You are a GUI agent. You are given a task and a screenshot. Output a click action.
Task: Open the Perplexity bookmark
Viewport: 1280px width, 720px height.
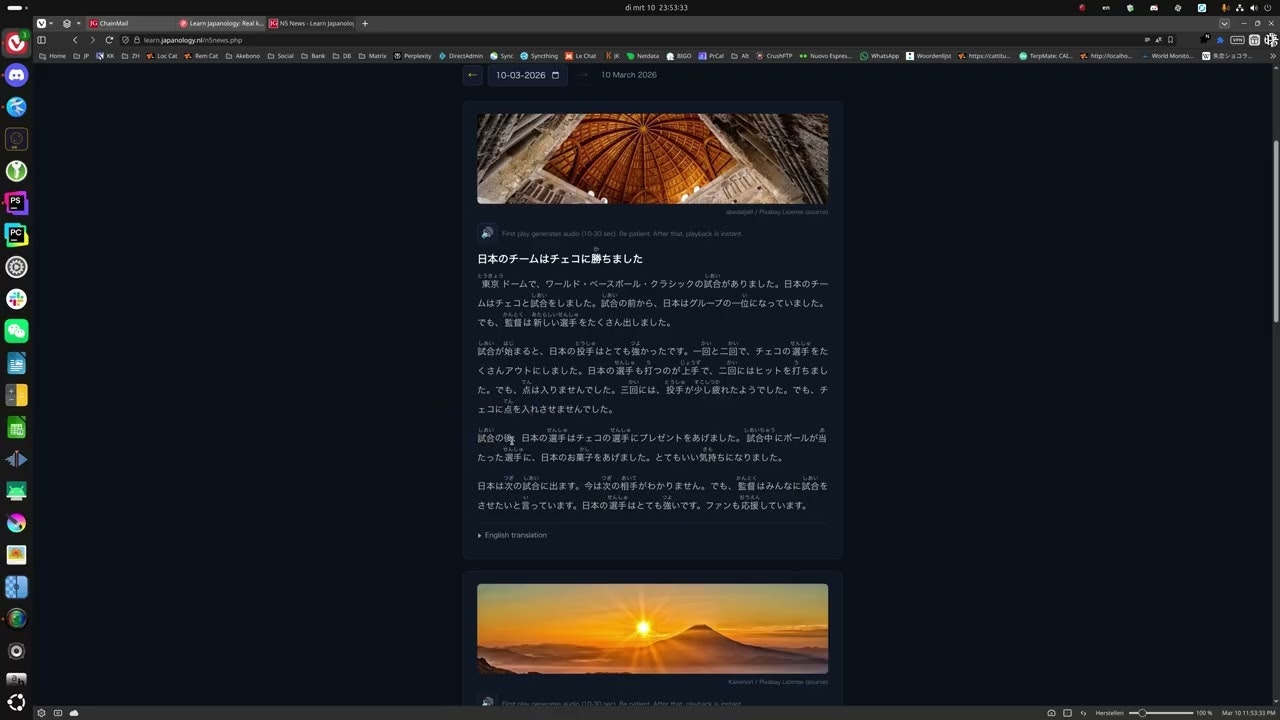(x=413, y=56)
